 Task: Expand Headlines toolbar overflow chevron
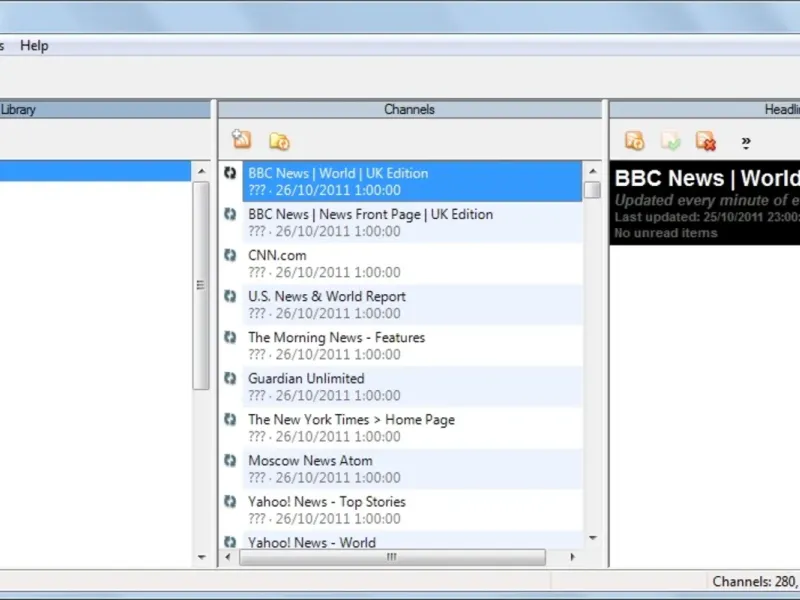coord(746,142)
